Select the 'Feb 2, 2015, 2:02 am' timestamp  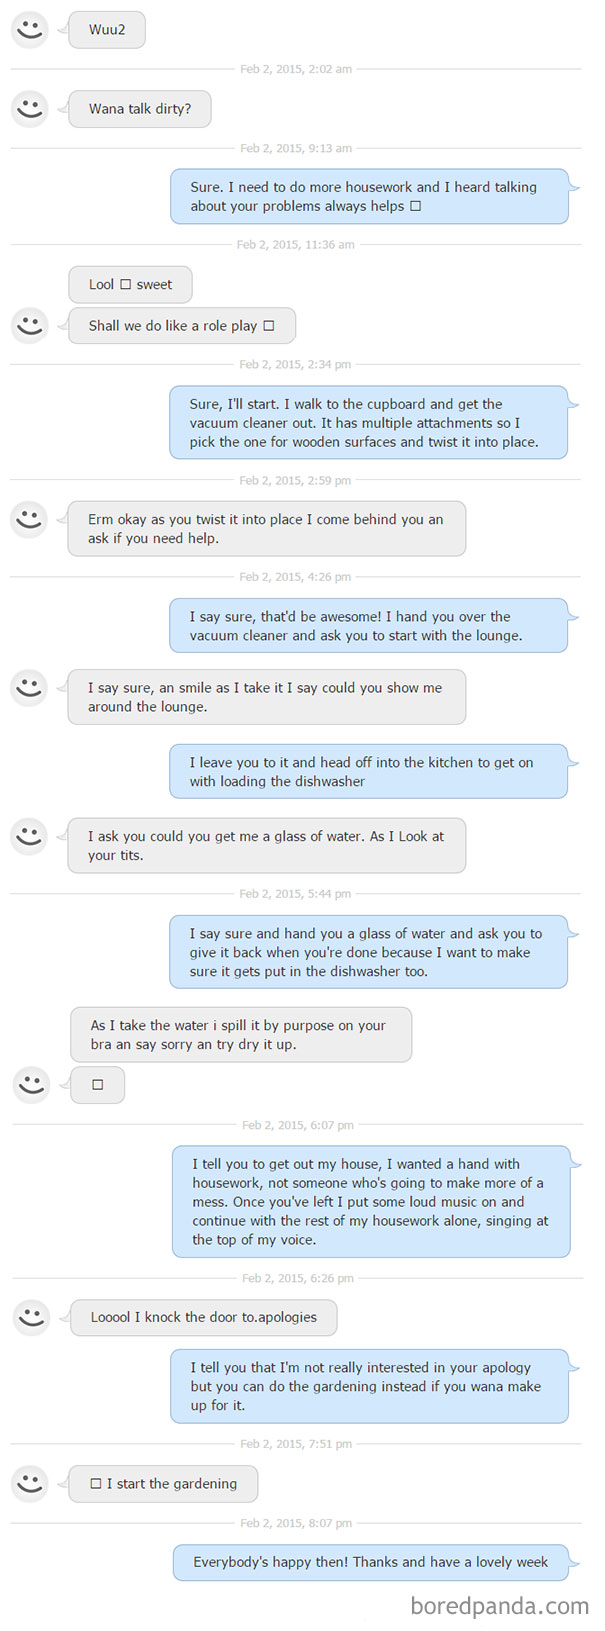click(x=296, y=69)
